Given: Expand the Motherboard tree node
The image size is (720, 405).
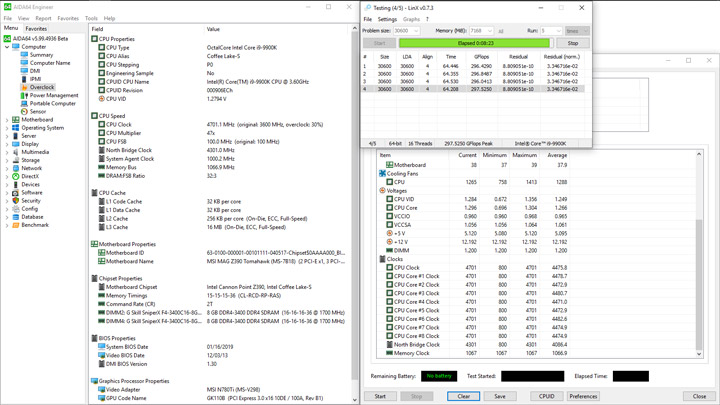Looking at the screenshot, I should pos(7,120).
